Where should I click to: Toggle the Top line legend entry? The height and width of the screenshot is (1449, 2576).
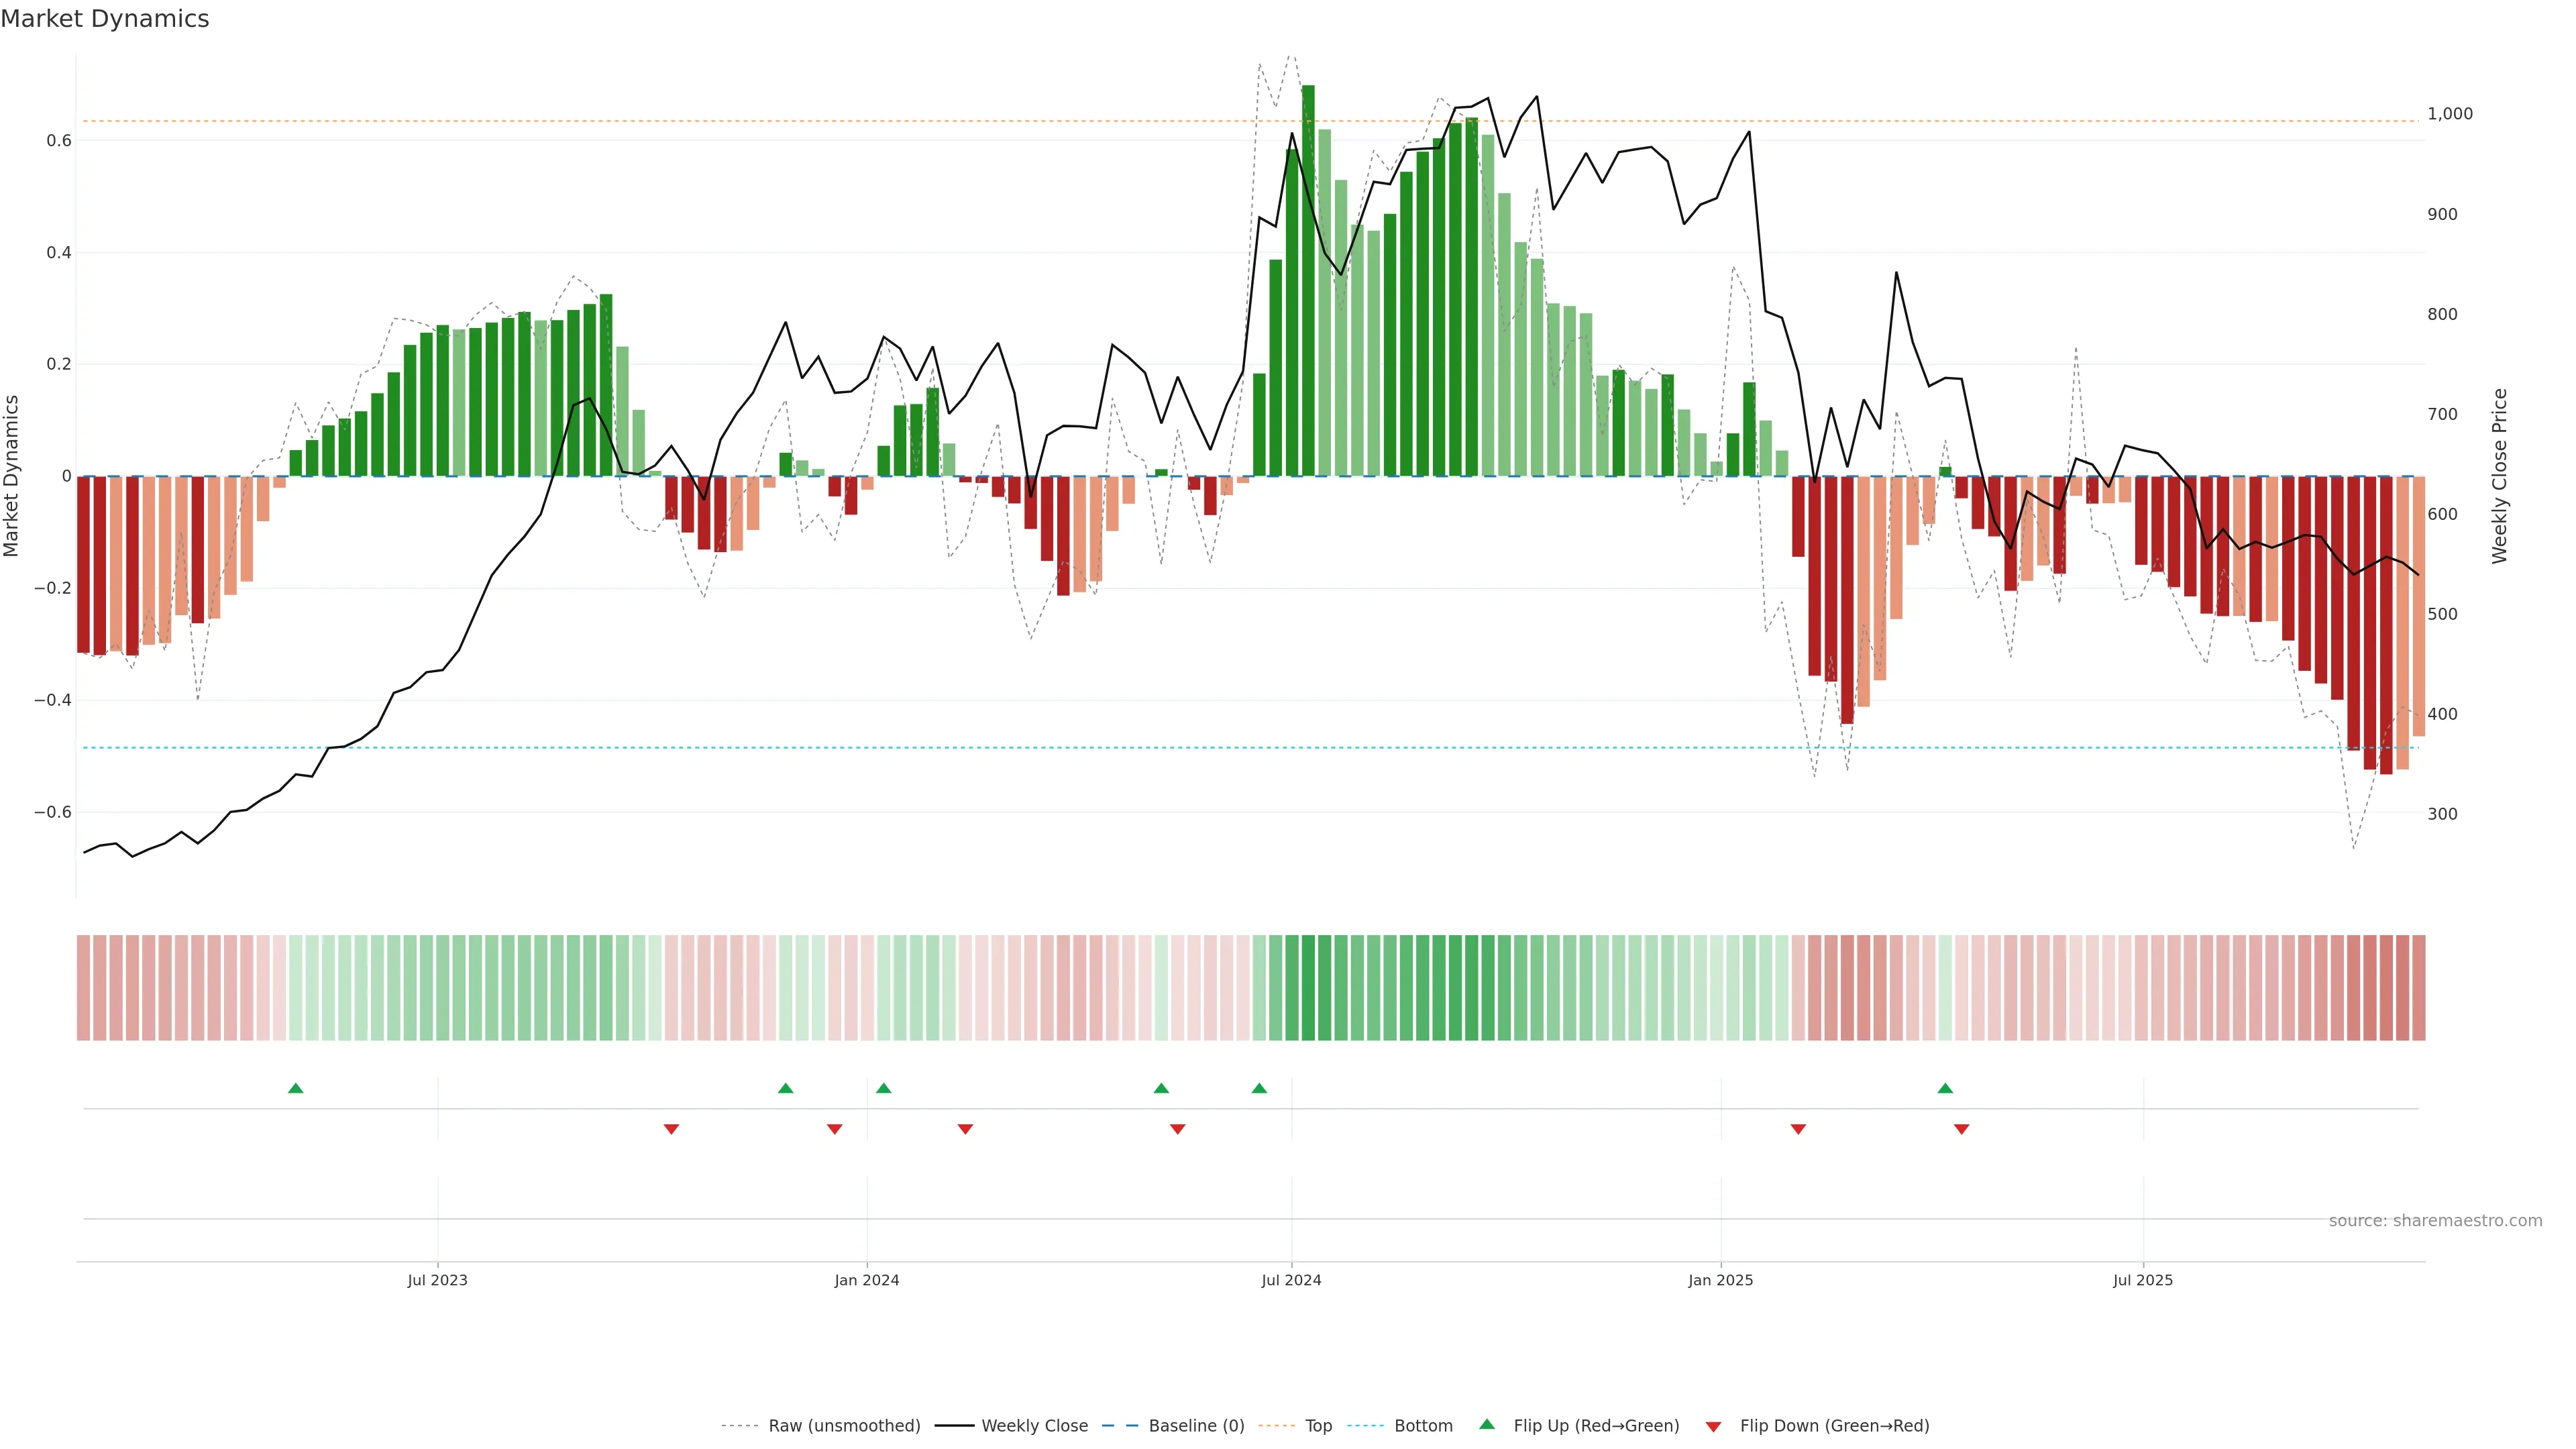1318,1426
